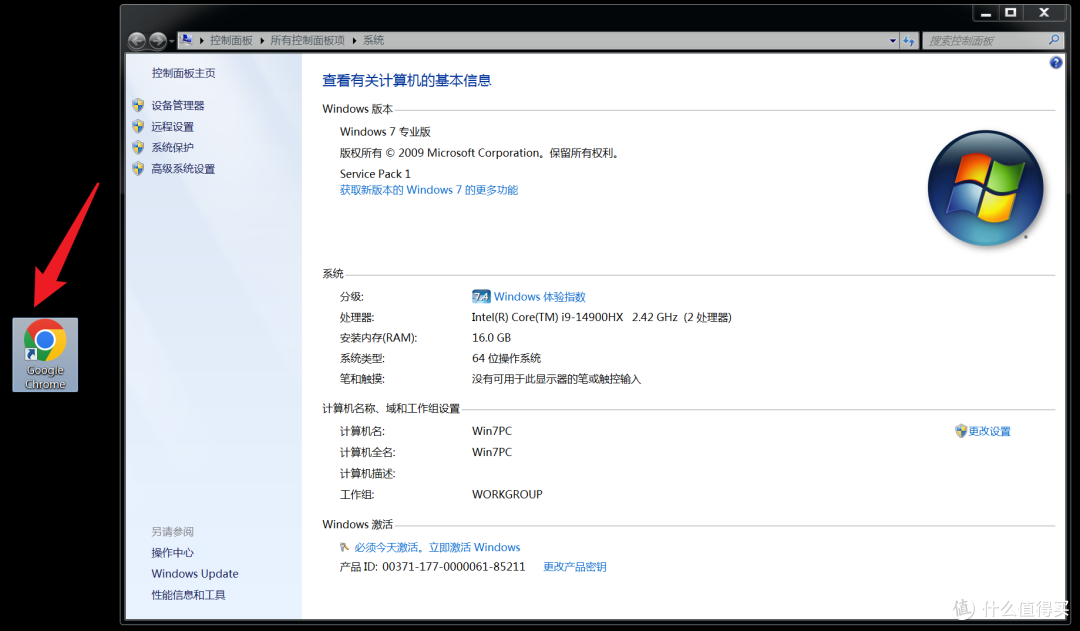
Task: Click the Back navigation arrow
Action: click(137, 41)
